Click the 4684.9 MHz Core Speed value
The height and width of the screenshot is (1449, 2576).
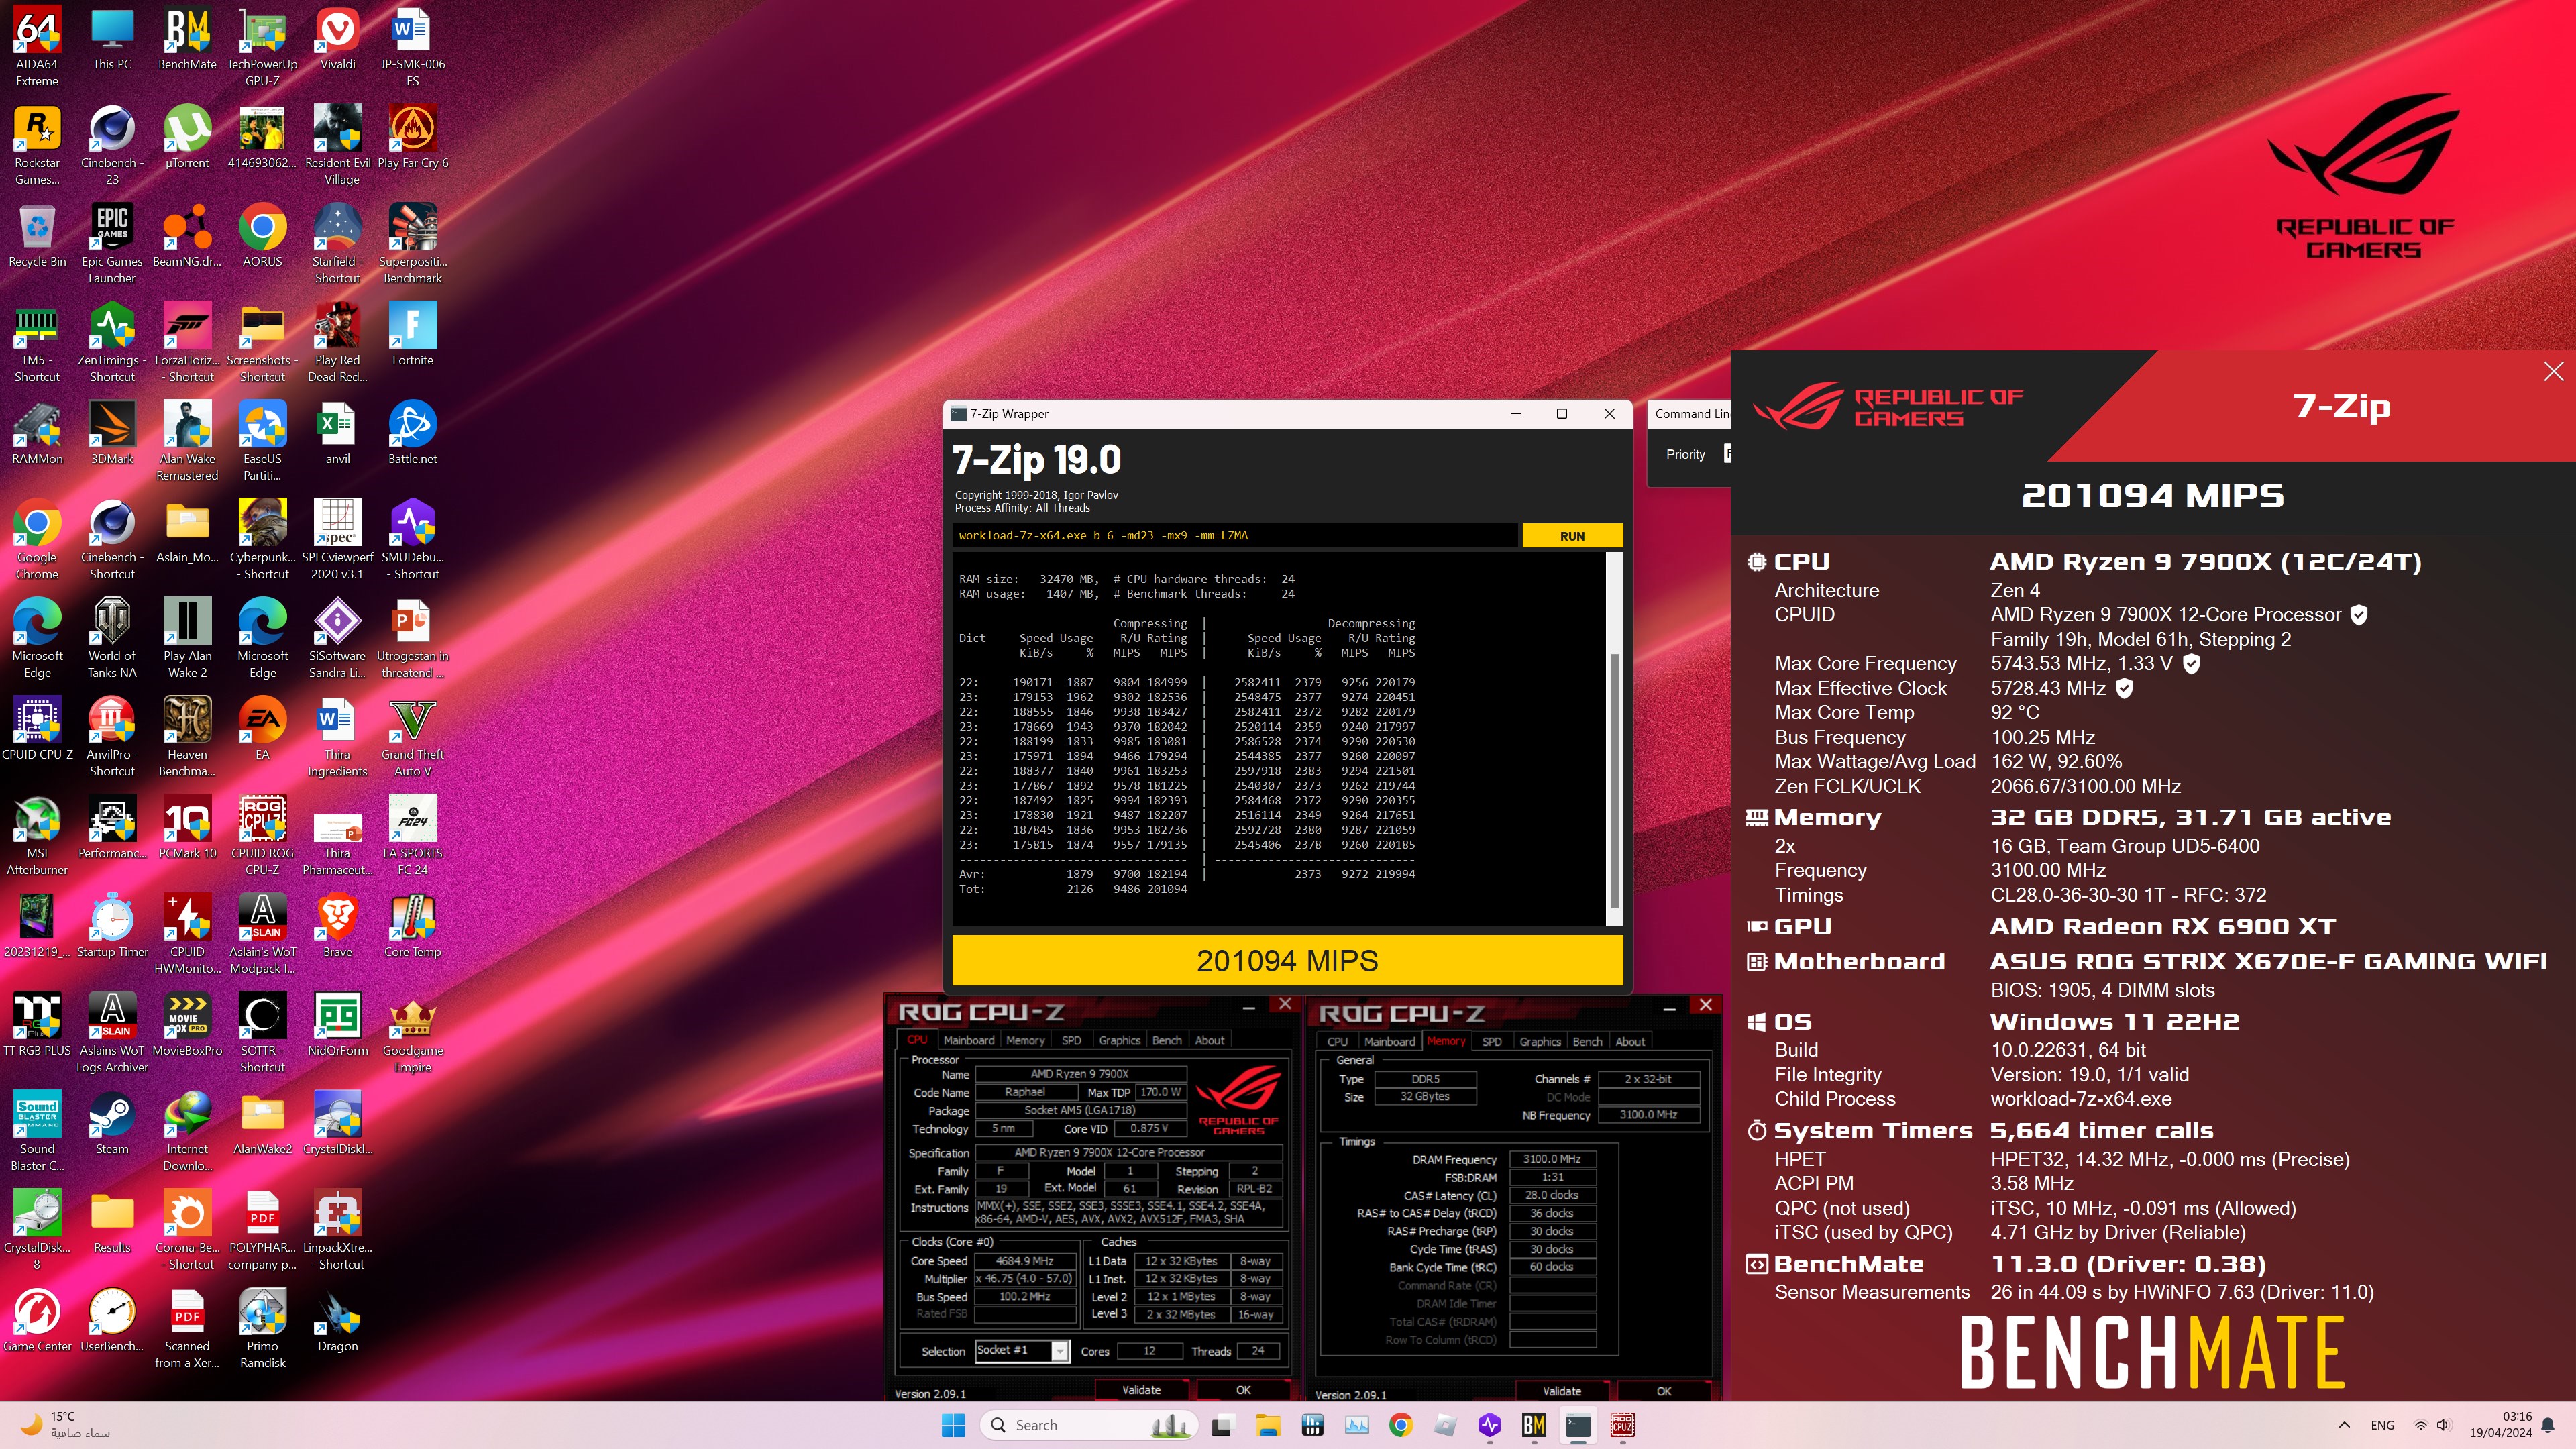[1024, 1261]
